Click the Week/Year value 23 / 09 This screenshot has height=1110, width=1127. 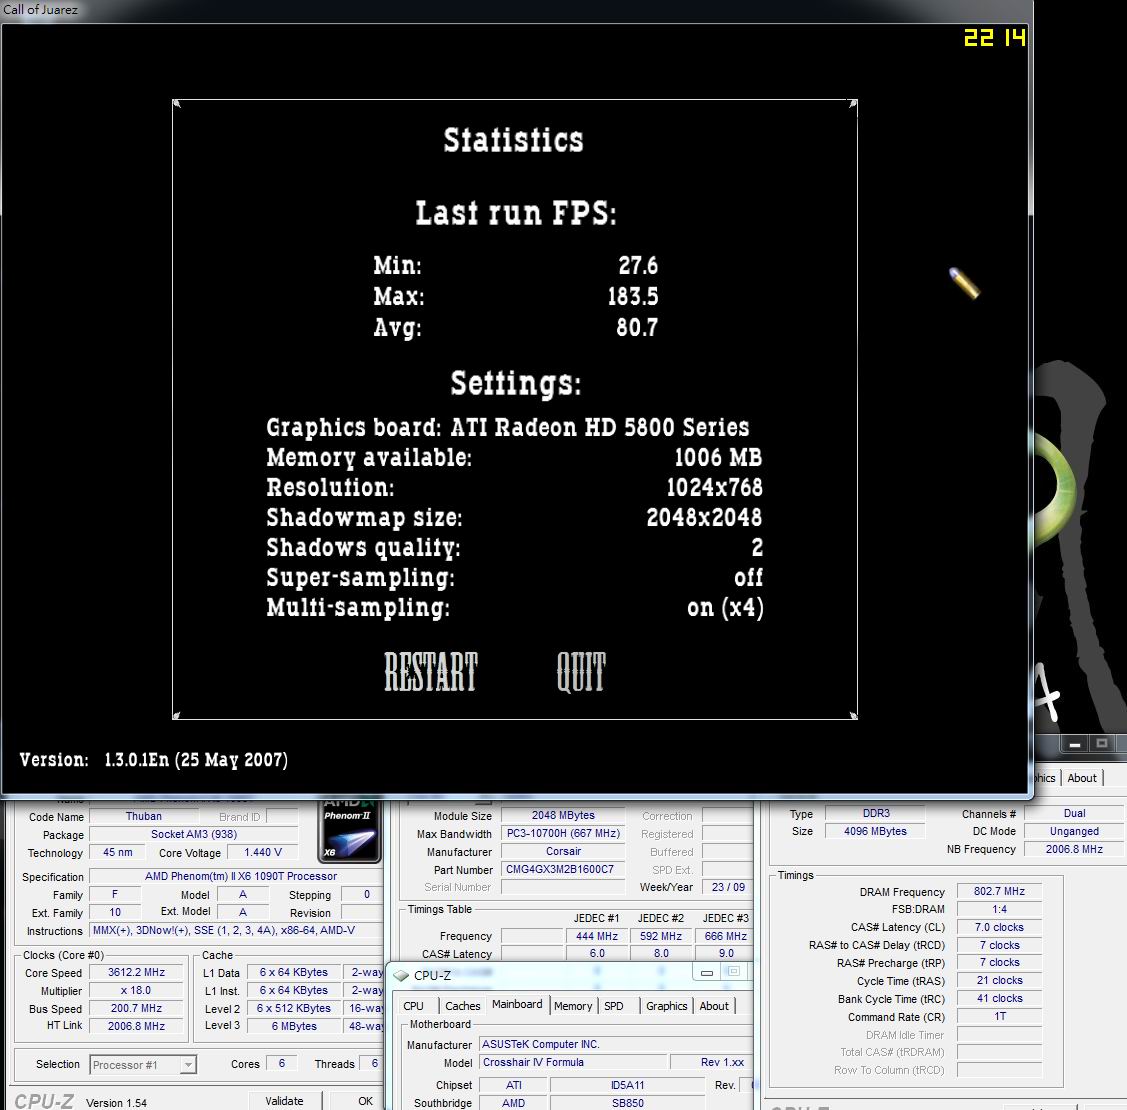tap(728, 887)
